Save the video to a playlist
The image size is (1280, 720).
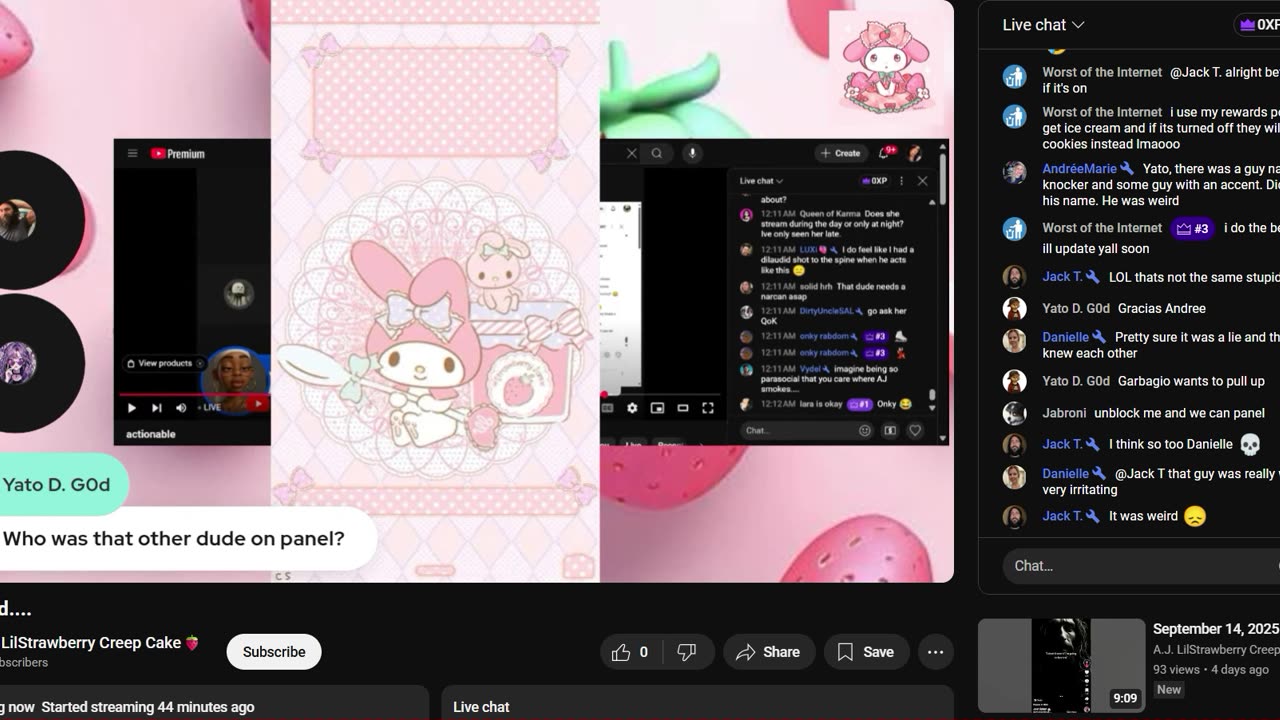tap(866, 652)
